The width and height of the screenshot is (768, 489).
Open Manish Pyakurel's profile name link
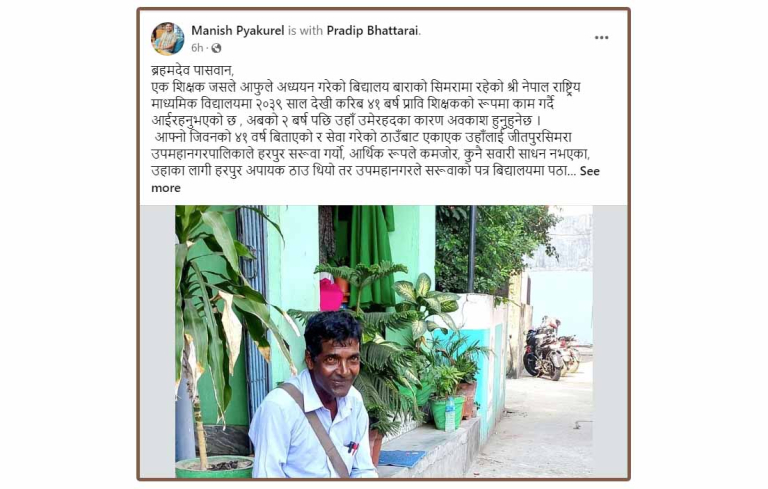click(x=238, y=31)
